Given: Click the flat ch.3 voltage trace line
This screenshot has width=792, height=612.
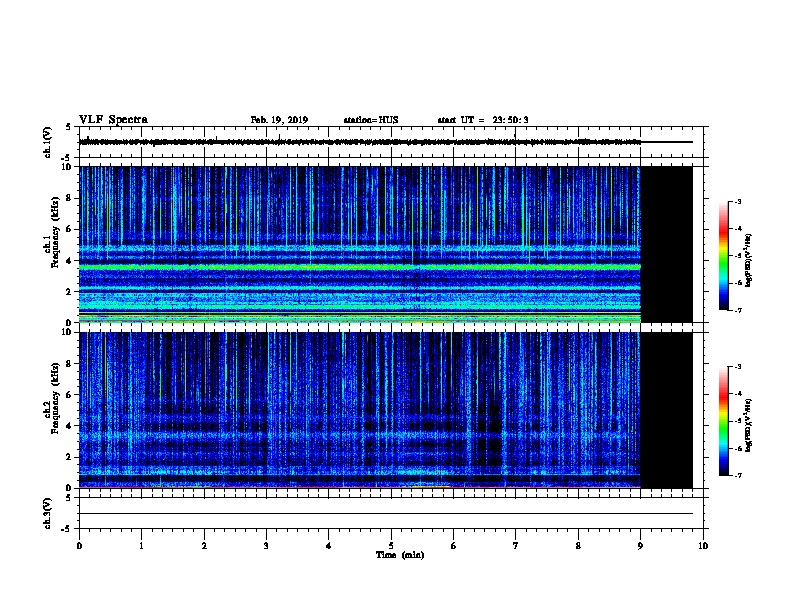Looking at the screenshot, I should click(386, 514).
